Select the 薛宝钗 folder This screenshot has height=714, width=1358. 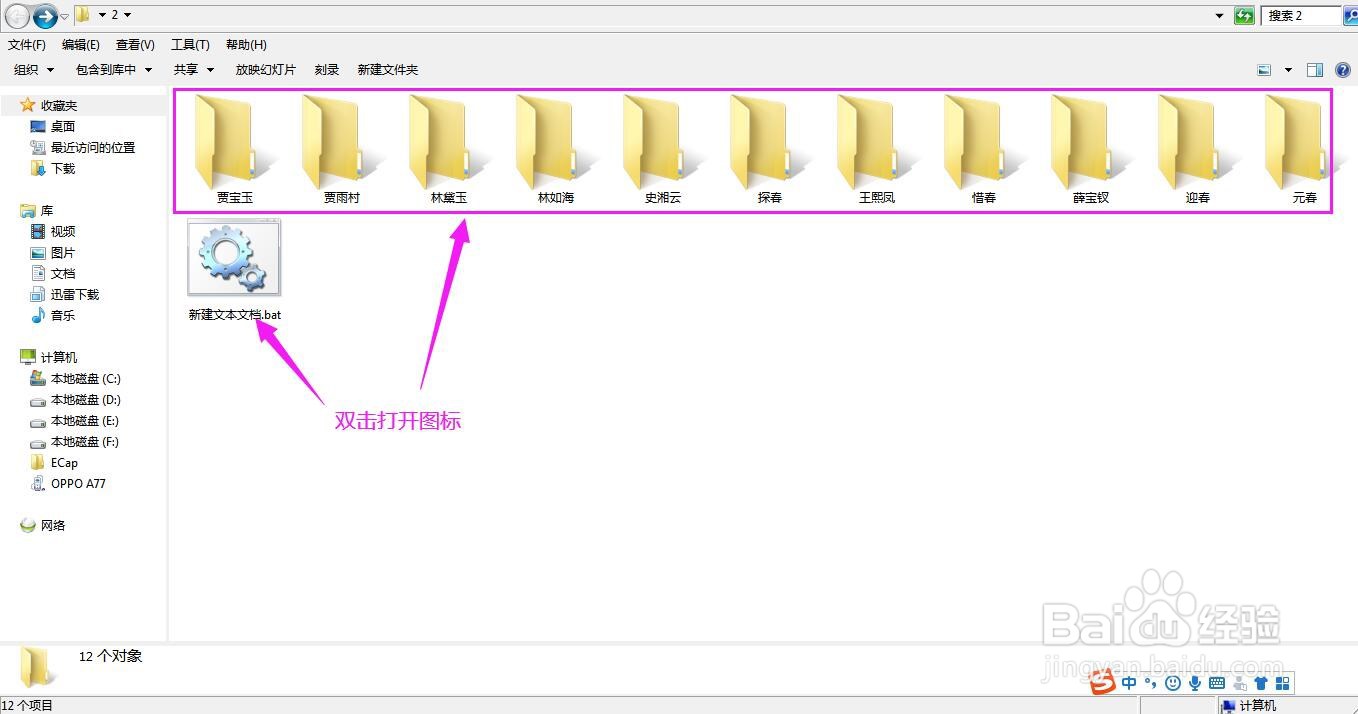pyautogui.click(x=1091, y=149)
